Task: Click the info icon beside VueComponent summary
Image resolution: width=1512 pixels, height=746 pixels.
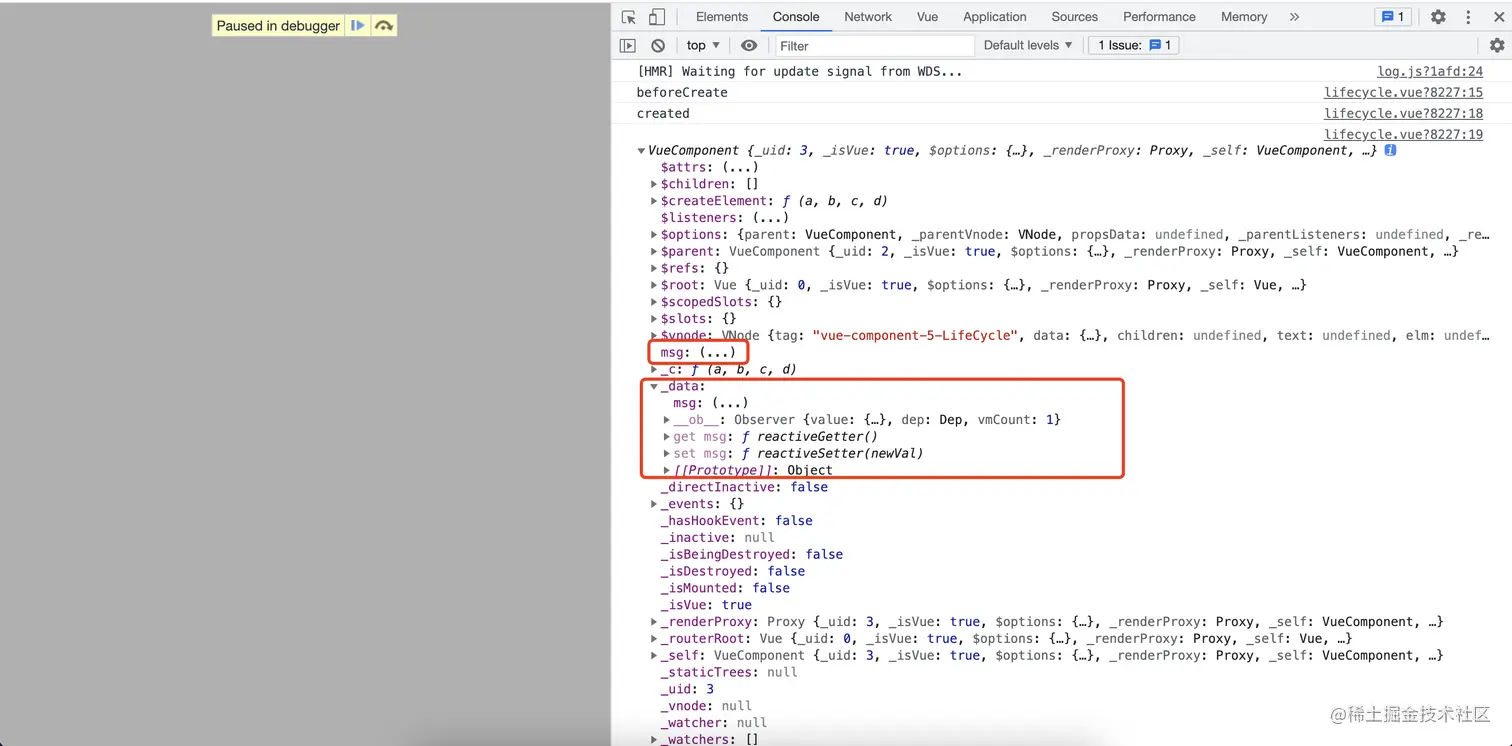Action: click(x=1390, y=150)
